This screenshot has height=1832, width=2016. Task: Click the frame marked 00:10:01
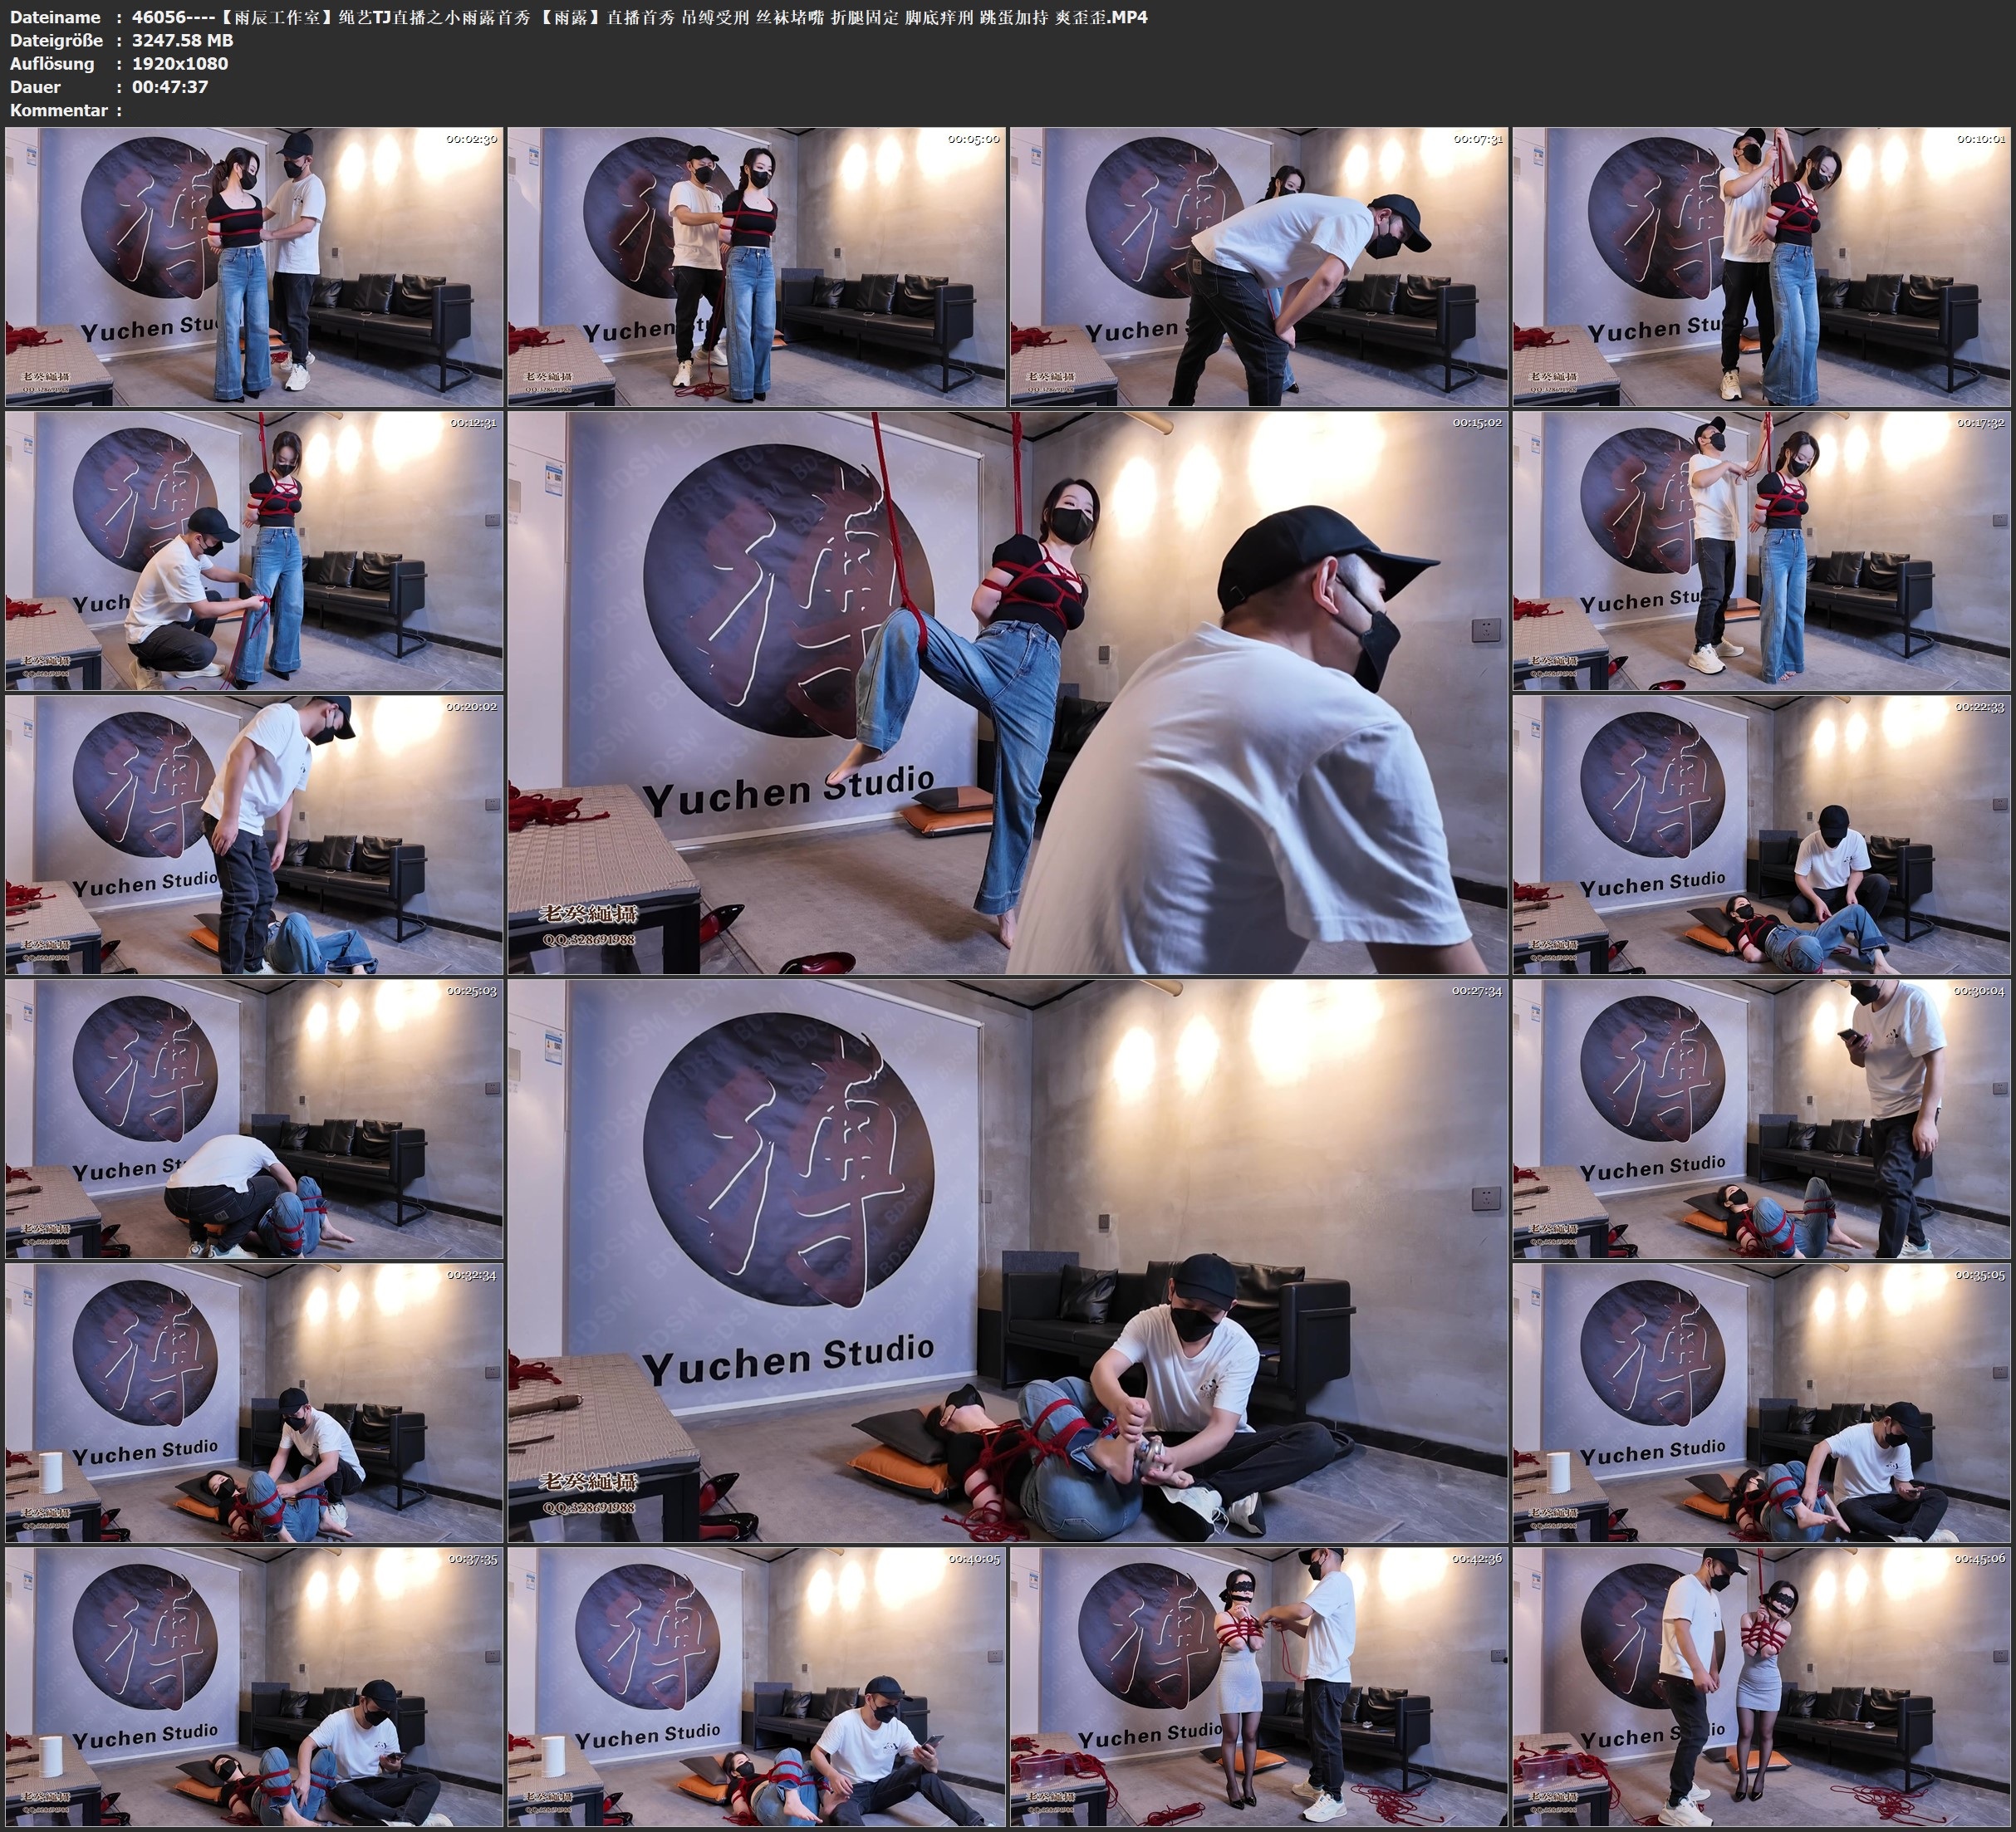(1761, 267)
